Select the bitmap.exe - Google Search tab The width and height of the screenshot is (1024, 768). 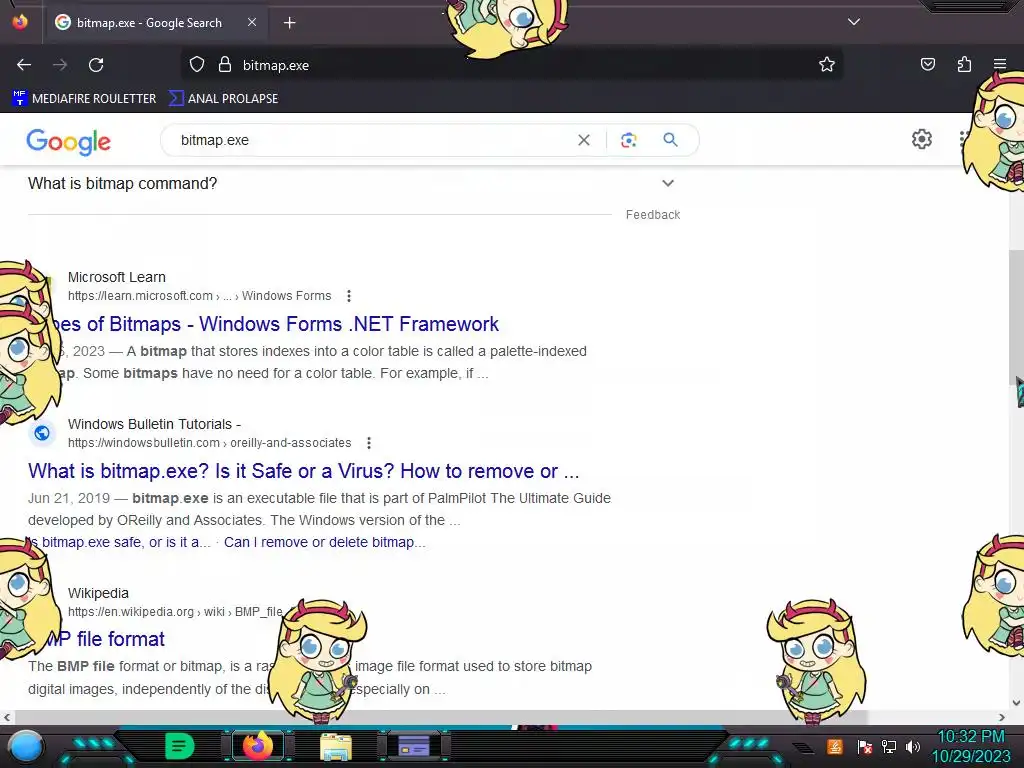pyautogui.click(x=157, y=23)
